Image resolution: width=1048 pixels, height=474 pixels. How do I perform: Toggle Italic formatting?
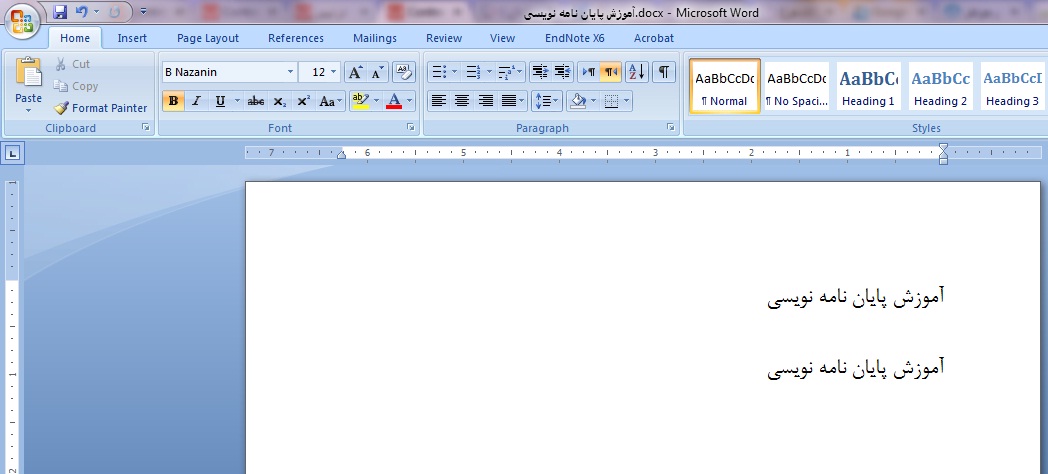point(196,101)
